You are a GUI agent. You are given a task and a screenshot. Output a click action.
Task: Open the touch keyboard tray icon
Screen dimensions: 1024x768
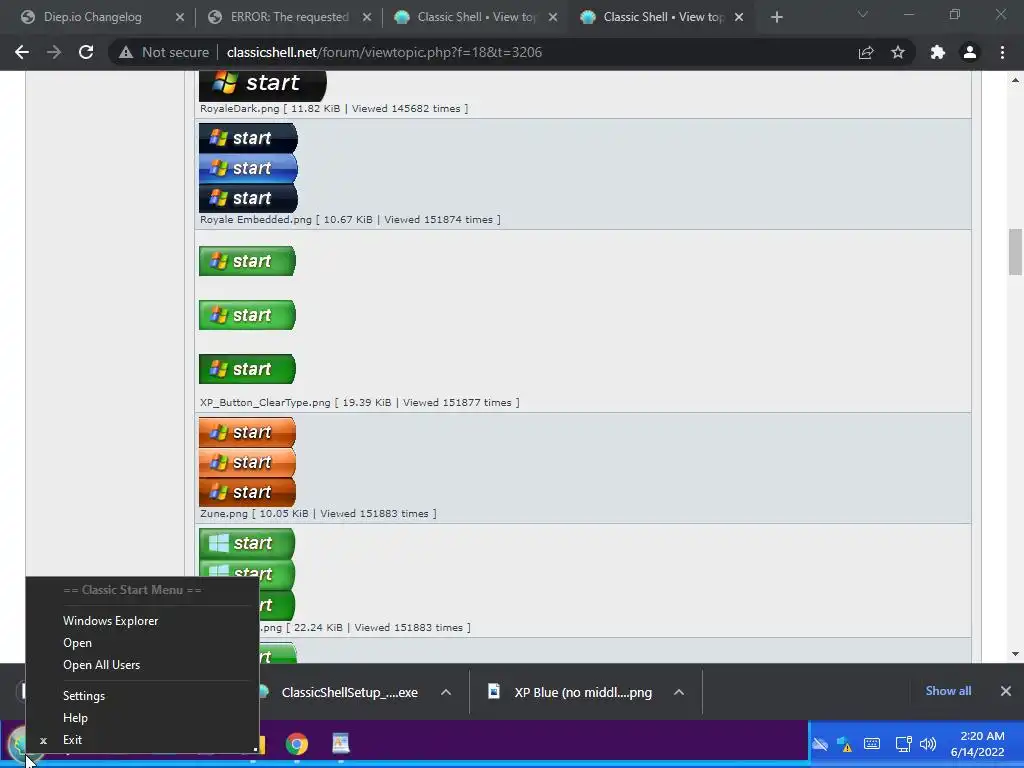point(872,744)
